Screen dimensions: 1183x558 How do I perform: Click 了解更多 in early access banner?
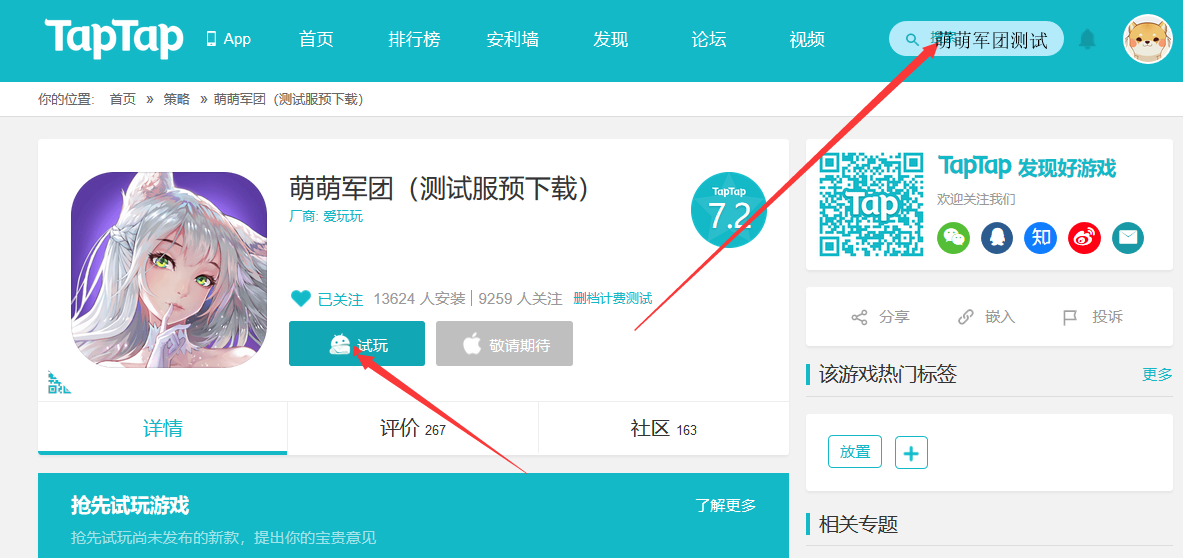click(726, 505)
